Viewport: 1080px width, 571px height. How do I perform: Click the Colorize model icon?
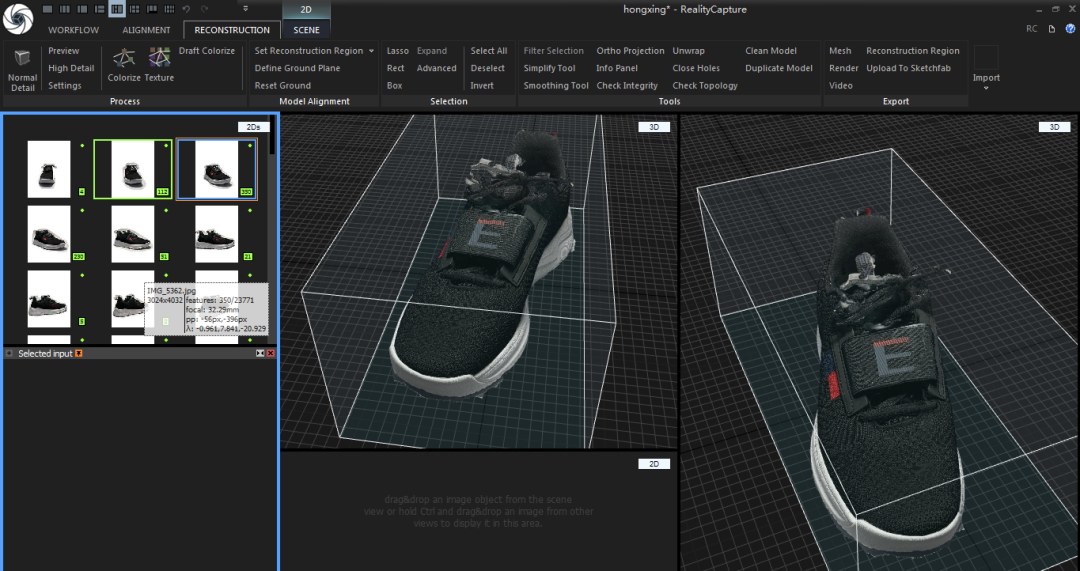click(124, 58)
